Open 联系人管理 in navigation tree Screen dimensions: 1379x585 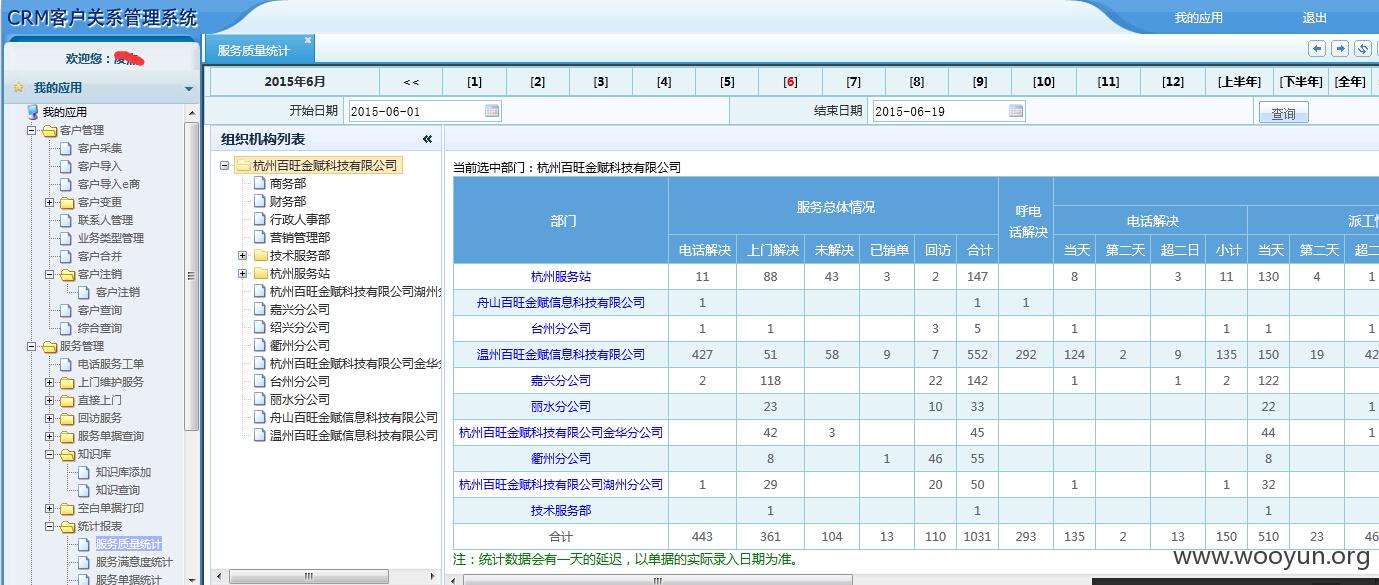pyautogui.click(x=105, y=220)
